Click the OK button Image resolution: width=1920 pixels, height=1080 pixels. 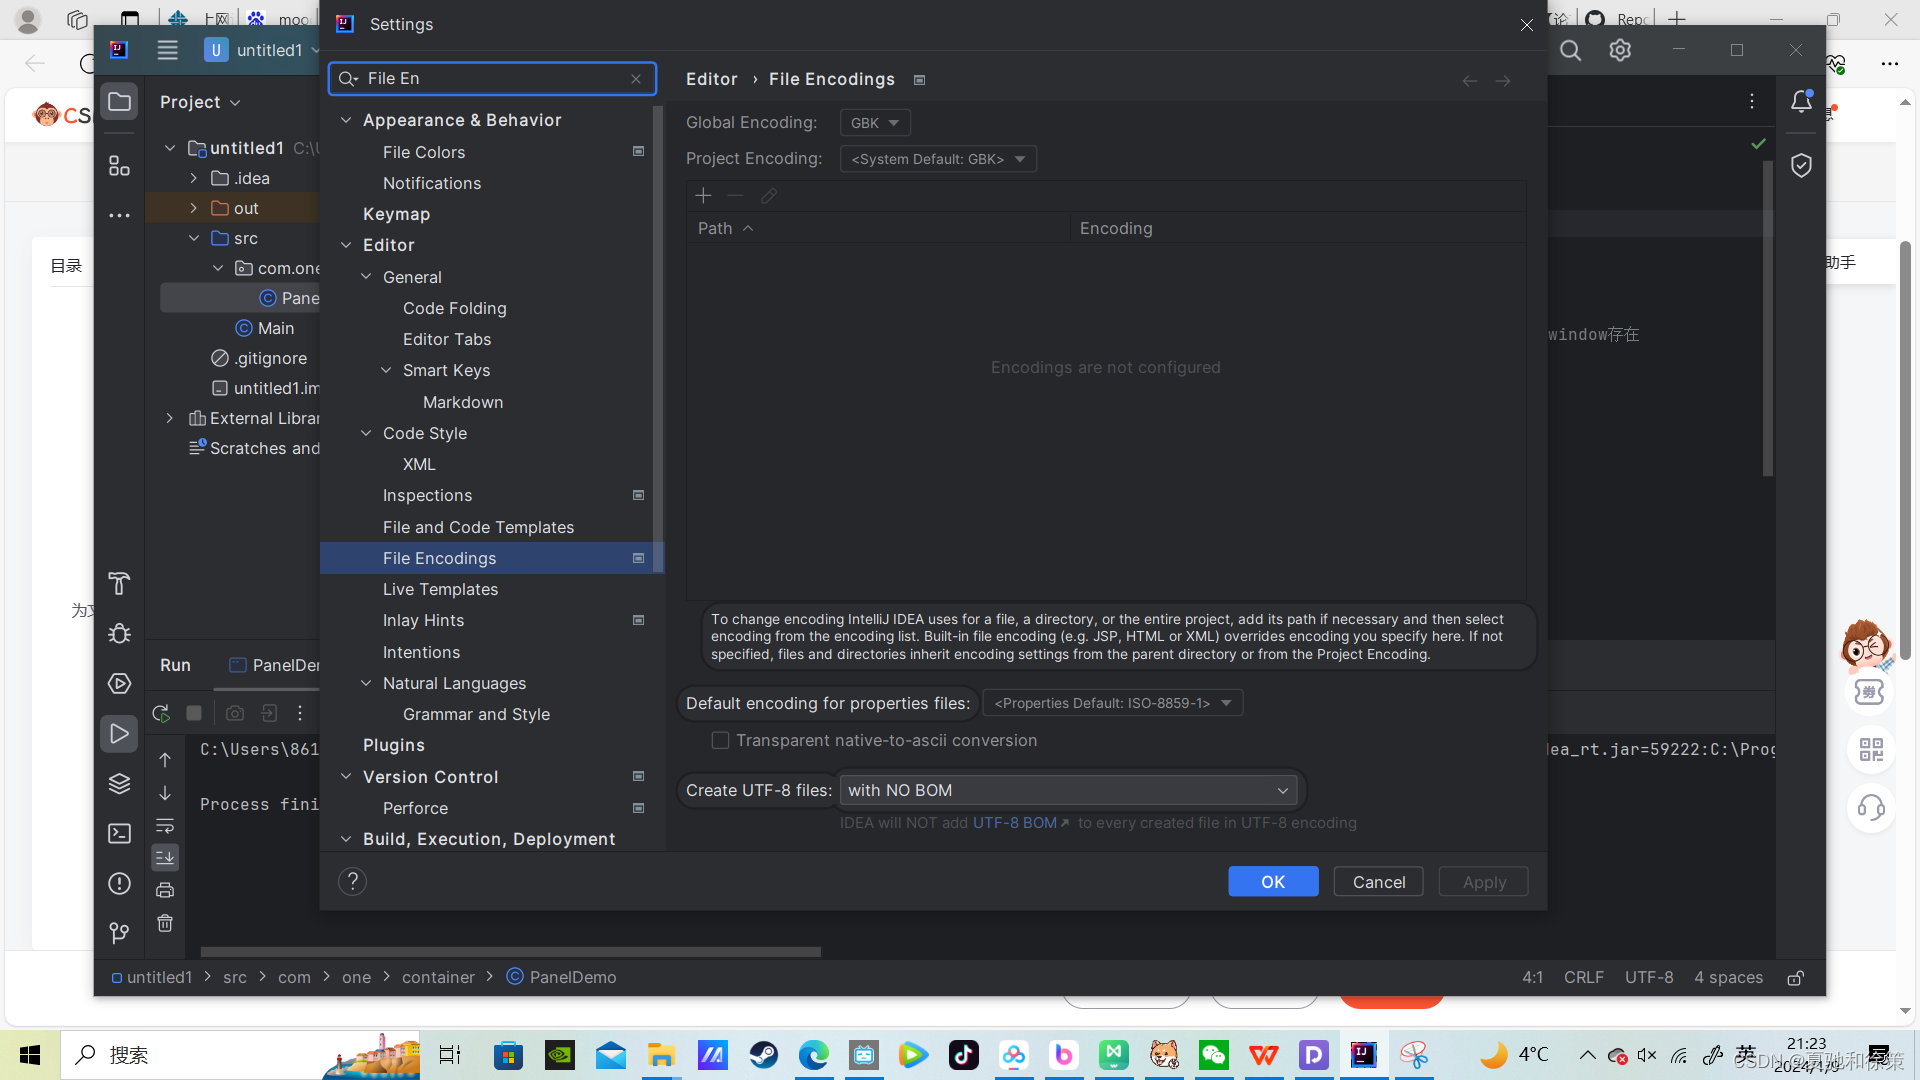[1272, 881]
